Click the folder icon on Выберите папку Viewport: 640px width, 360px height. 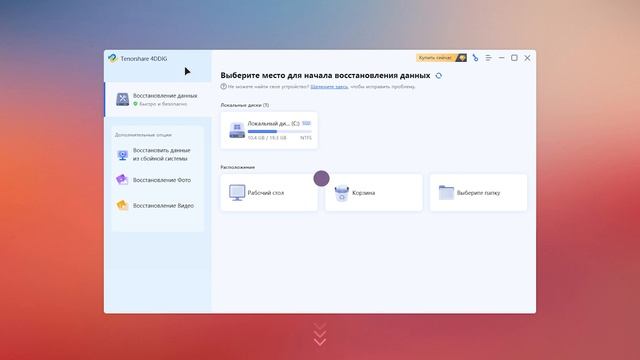(x=446, y=193)
